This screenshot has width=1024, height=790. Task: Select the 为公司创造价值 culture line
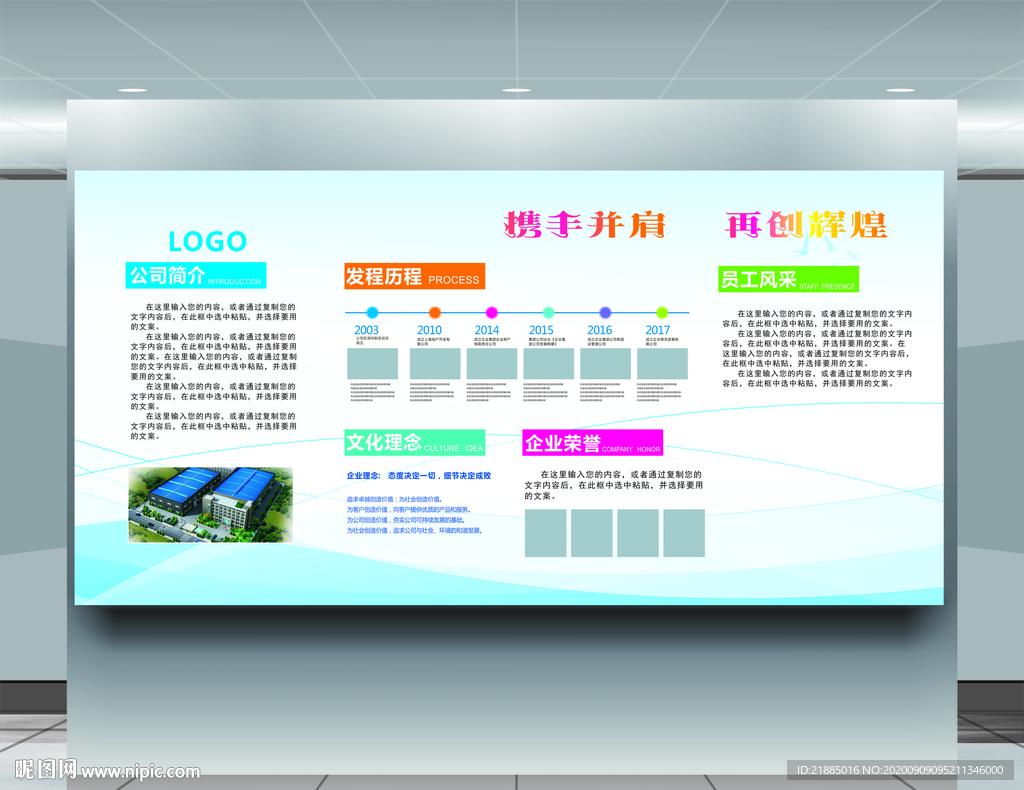406,520
